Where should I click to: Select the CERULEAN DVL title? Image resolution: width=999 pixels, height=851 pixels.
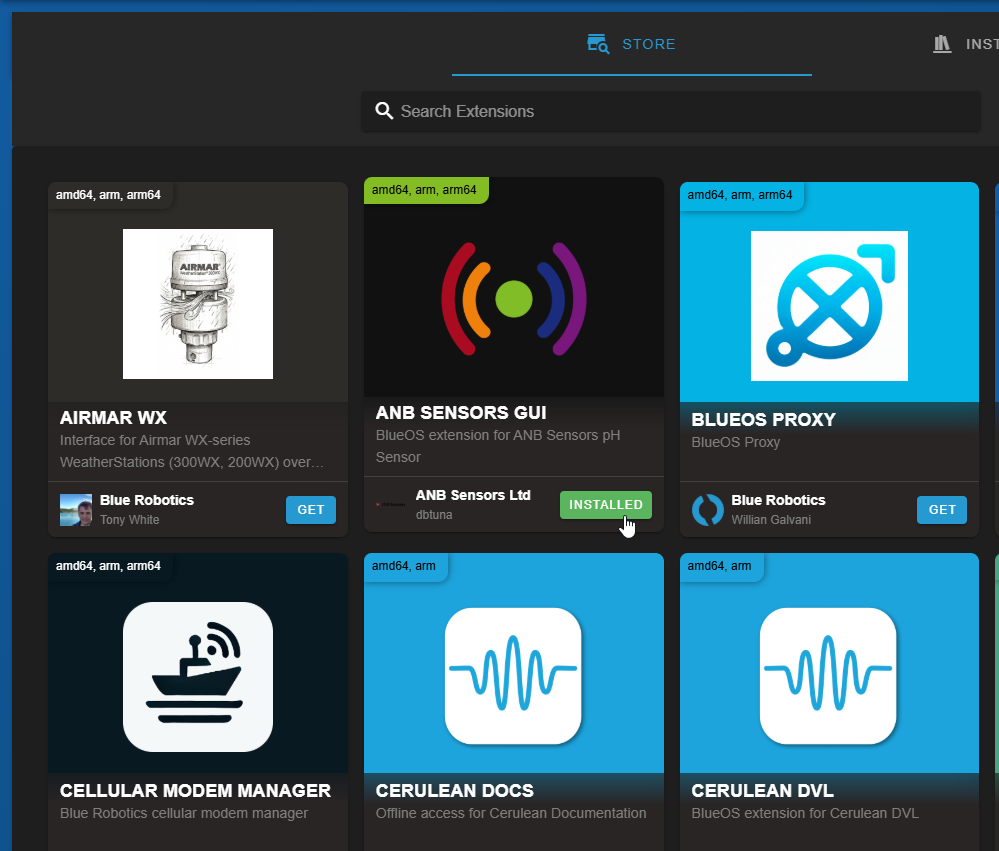763,790
